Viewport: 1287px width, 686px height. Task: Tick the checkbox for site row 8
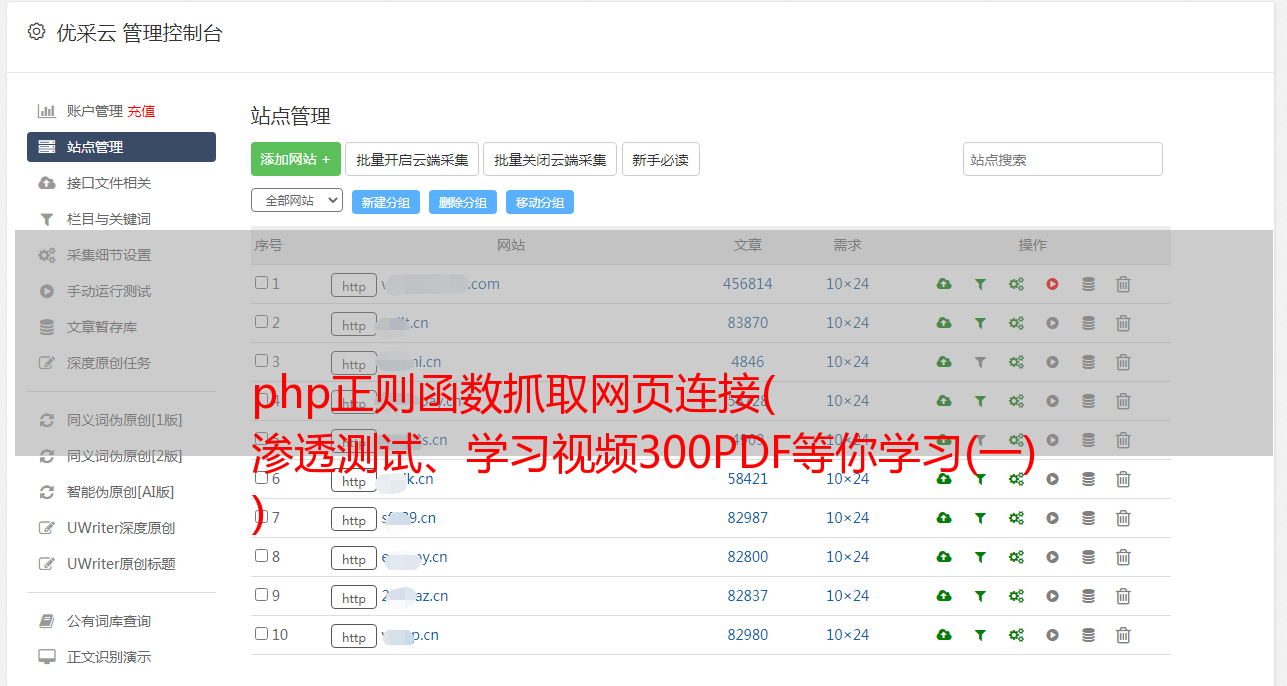click(262, 556)
